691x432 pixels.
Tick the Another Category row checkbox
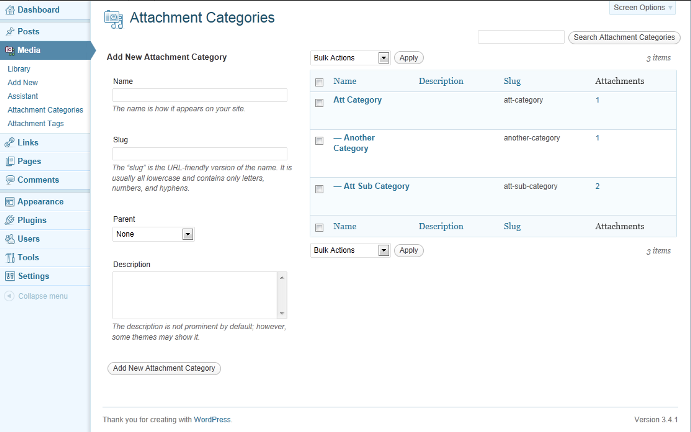[x=319, y=141]
